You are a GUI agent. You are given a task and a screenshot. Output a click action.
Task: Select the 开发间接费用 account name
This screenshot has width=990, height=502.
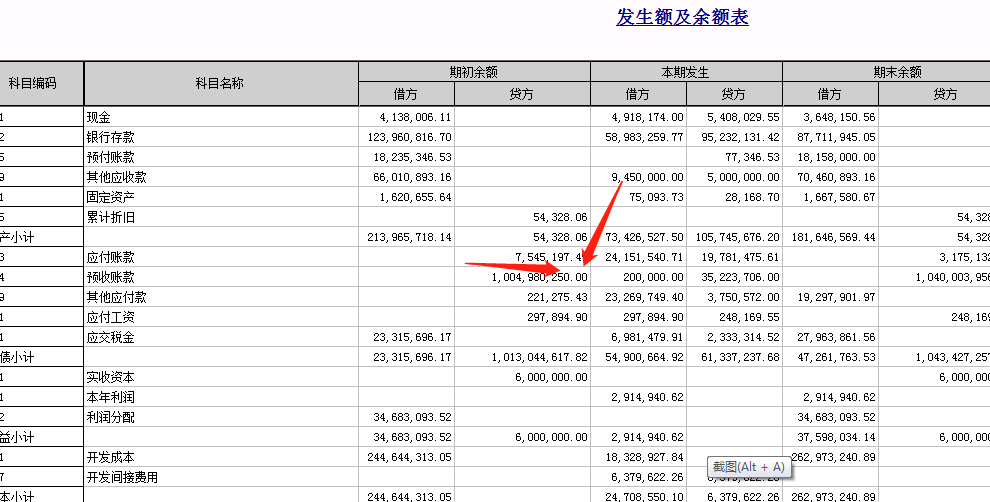[x=122, y=477]
